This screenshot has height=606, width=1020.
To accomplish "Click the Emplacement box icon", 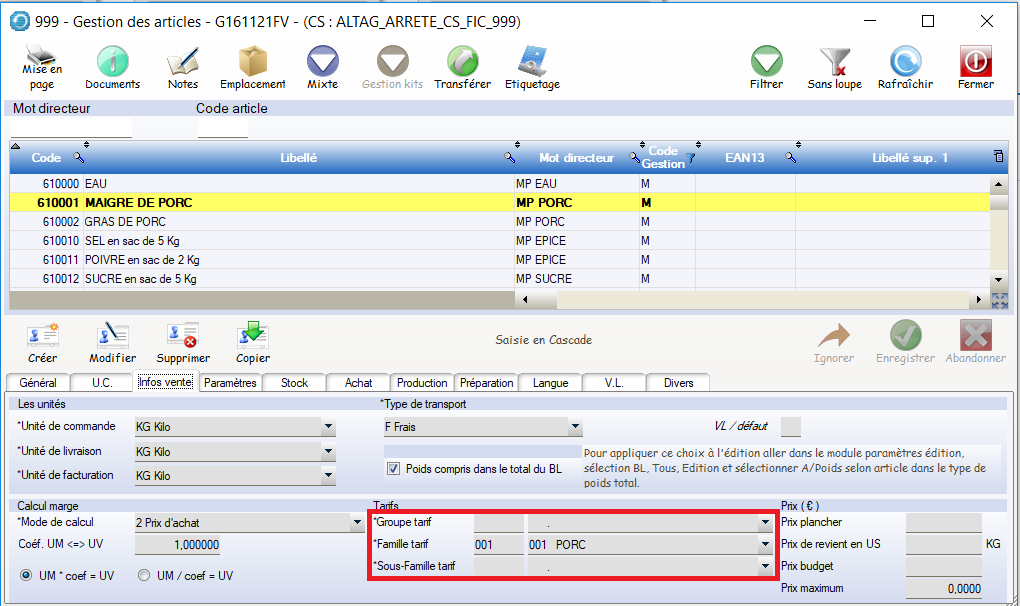I will click(252, 62).
